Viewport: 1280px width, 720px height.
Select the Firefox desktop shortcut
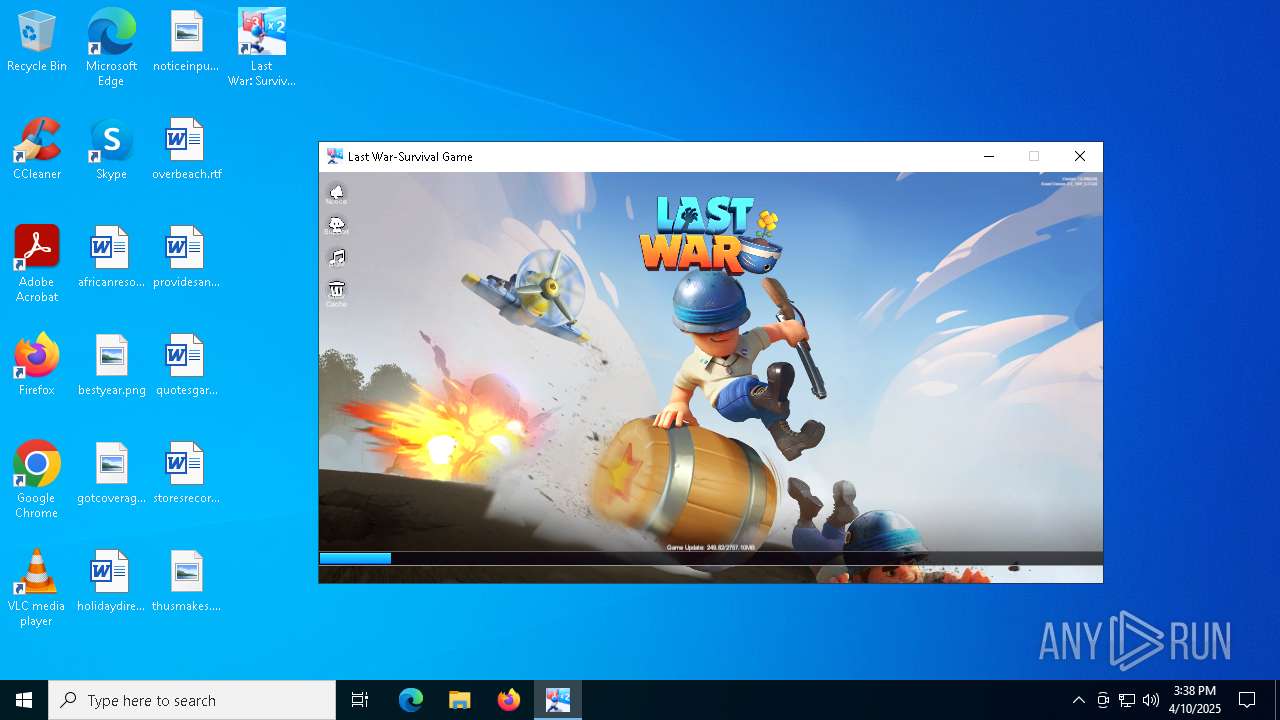pyautogui.click(x=37, y=365)
